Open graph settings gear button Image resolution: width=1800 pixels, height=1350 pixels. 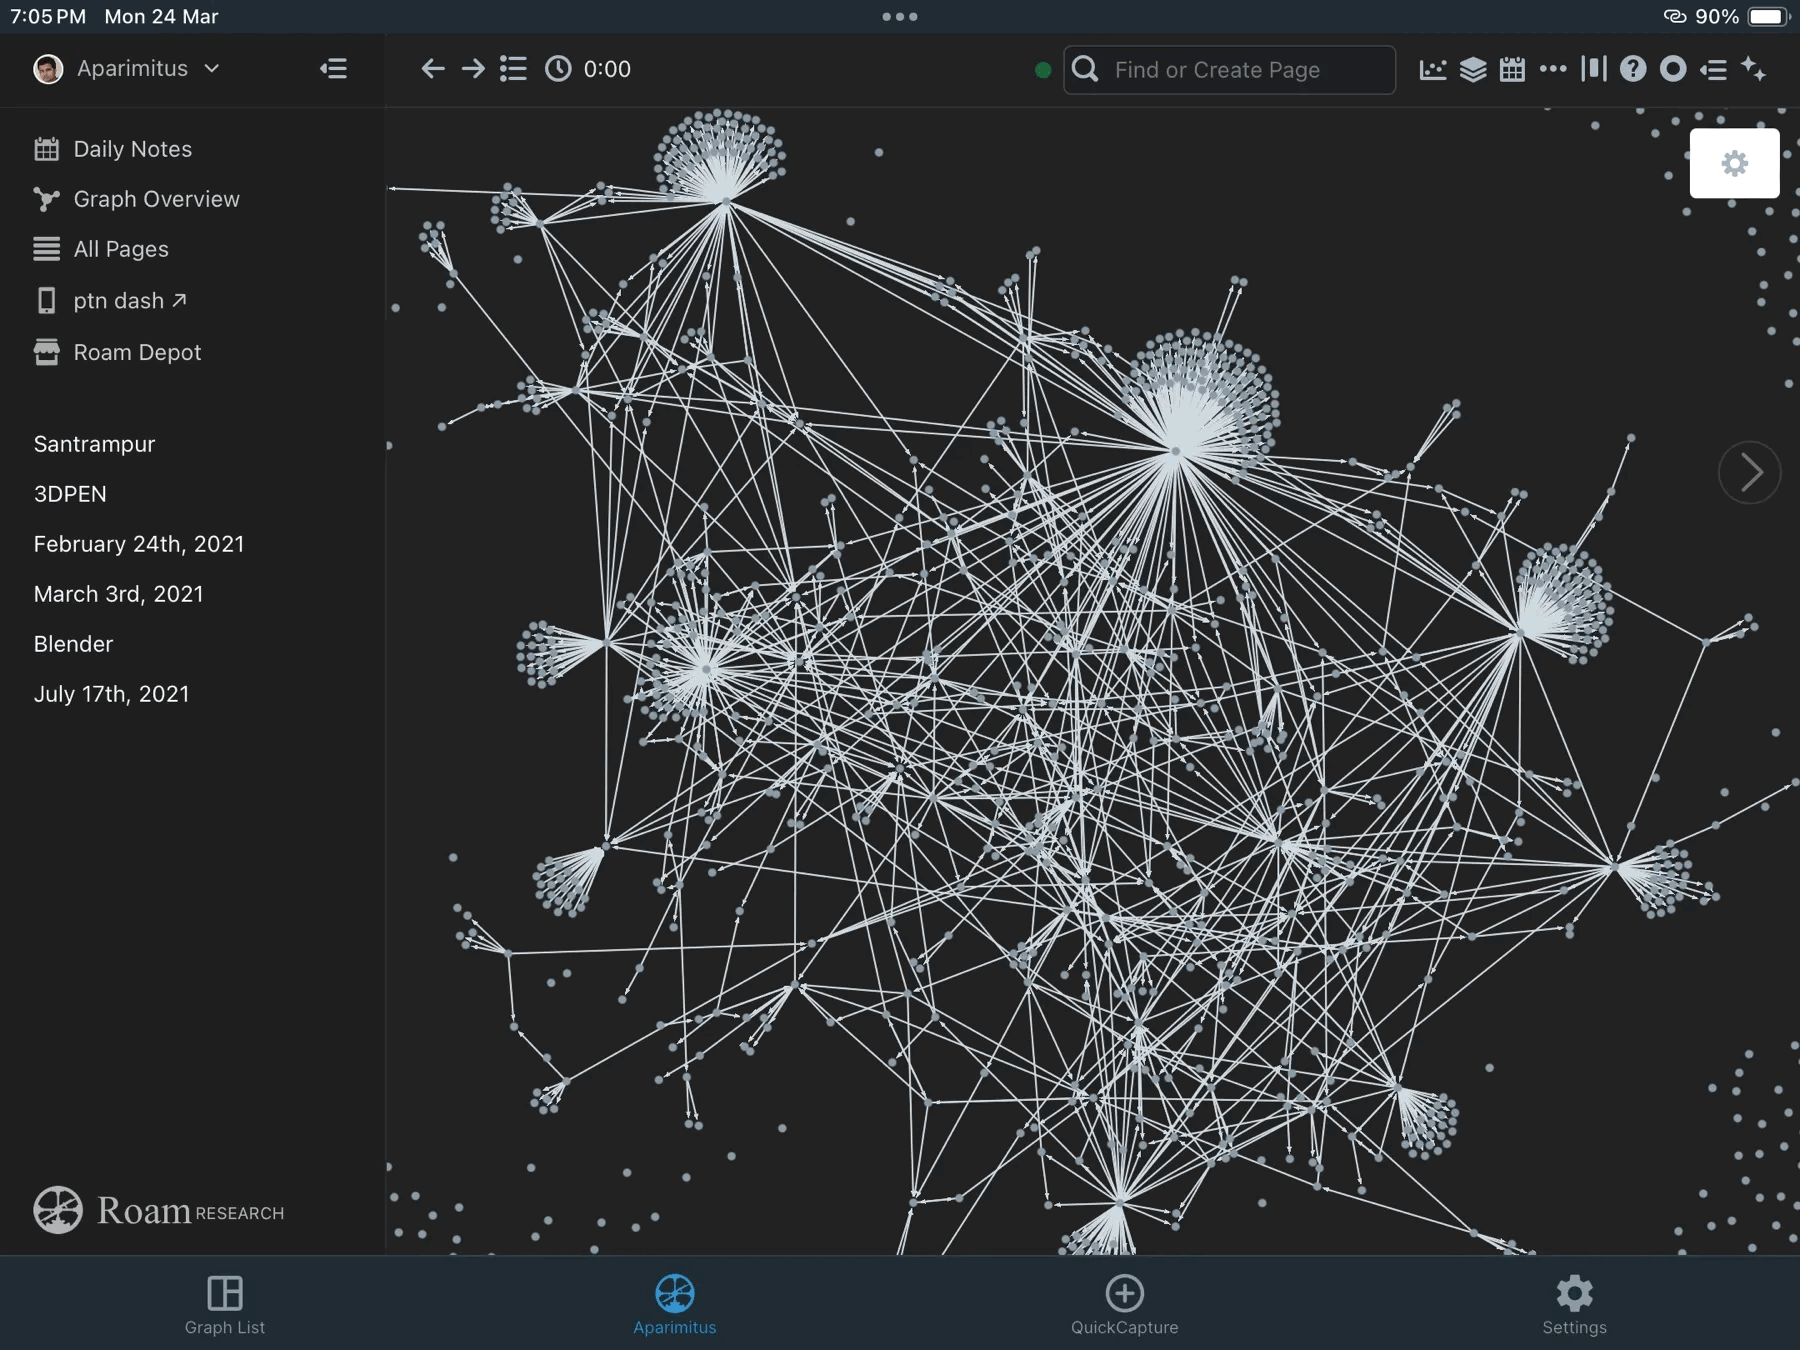click(1735, 163)
